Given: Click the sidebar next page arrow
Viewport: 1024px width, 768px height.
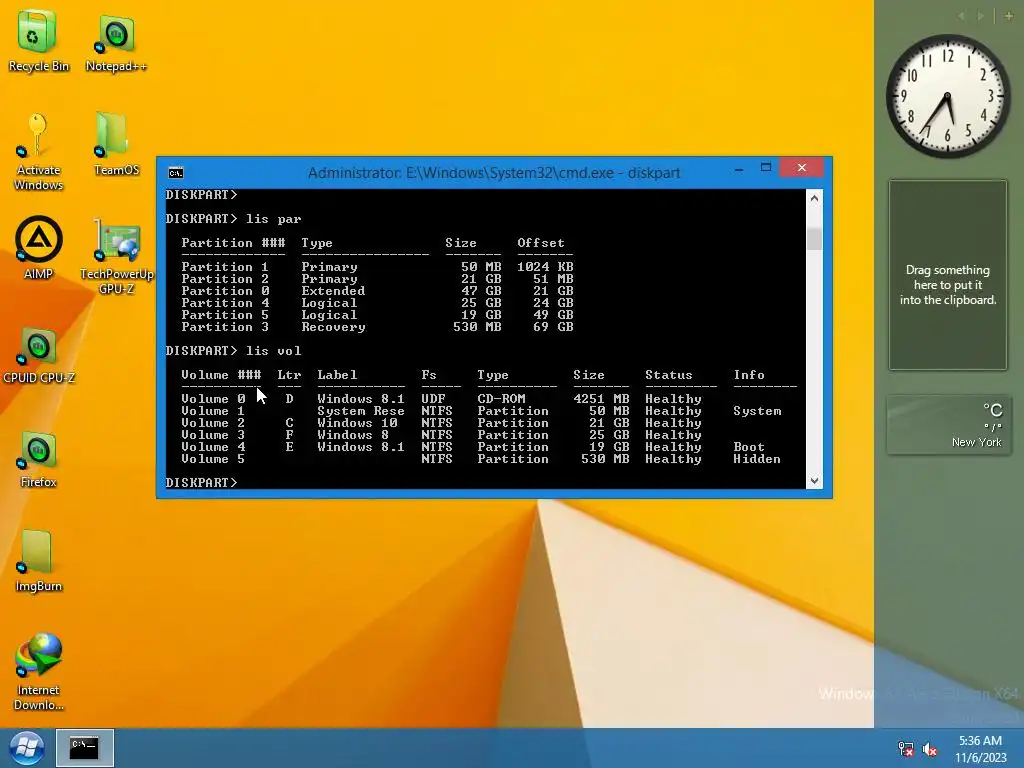Looking at the screenshot, I should click(981, 16).
